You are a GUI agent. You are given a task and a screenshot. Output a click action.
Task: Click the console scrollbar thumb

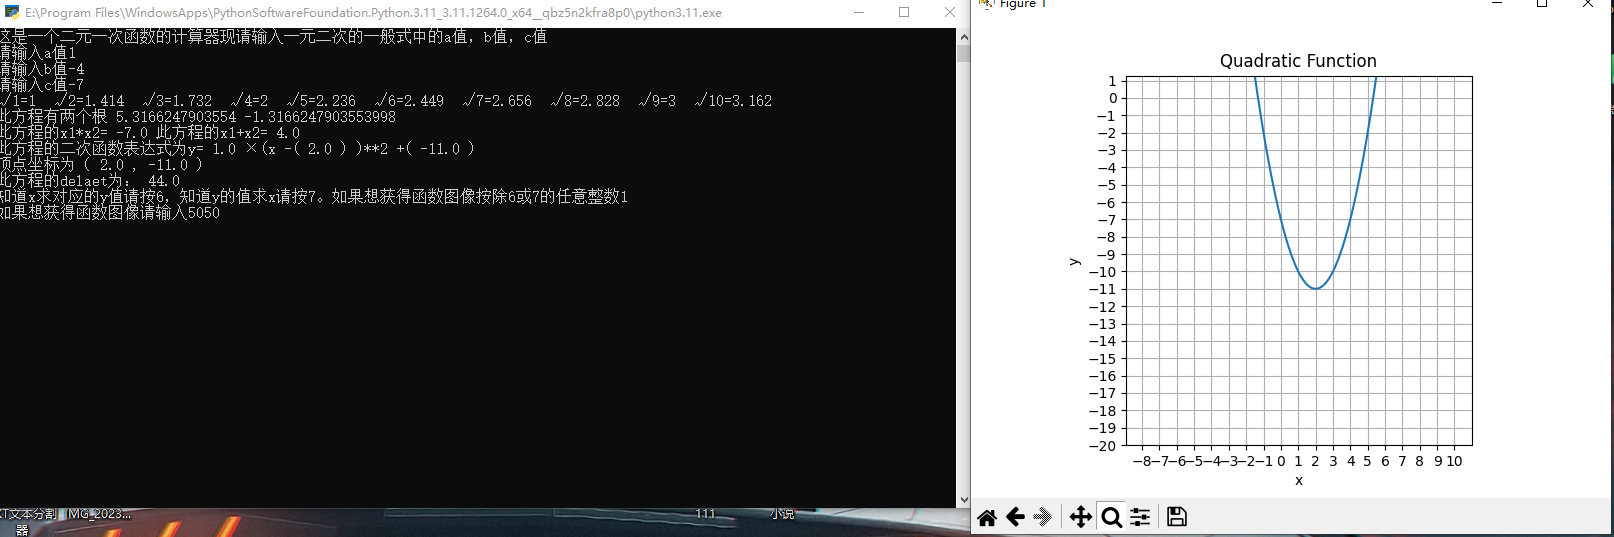964,53
